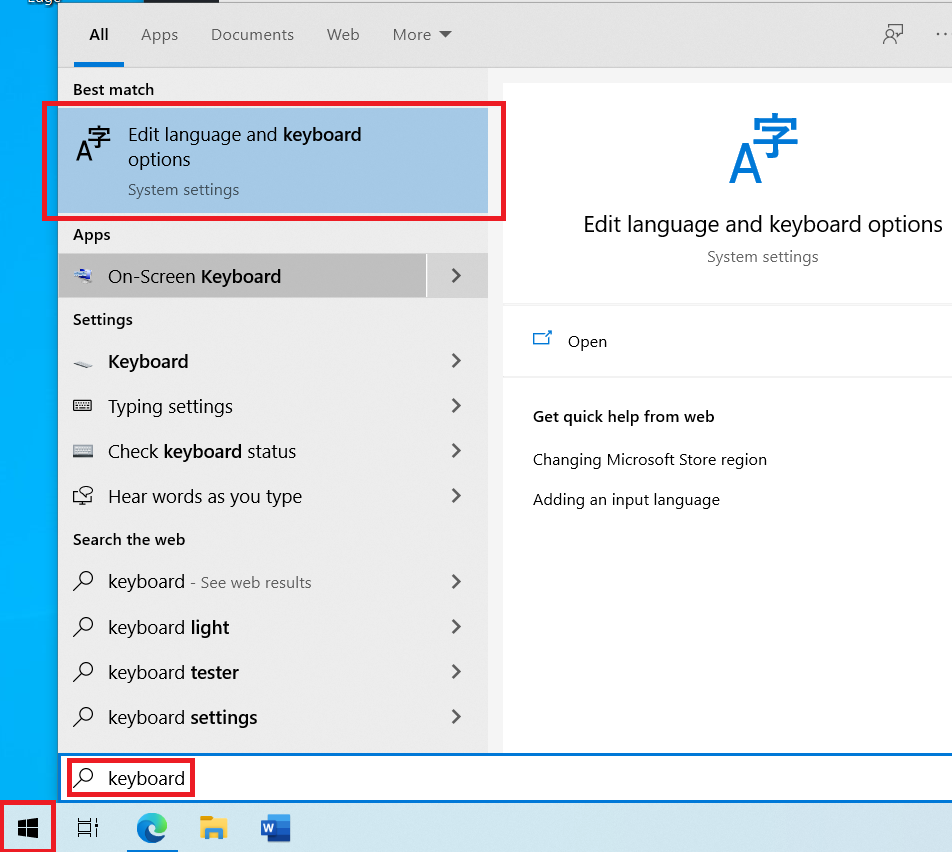This screenshot has width=952, height=852.
Task: Open File Explorer from the taskbar
Action: (x=213, y=827)
